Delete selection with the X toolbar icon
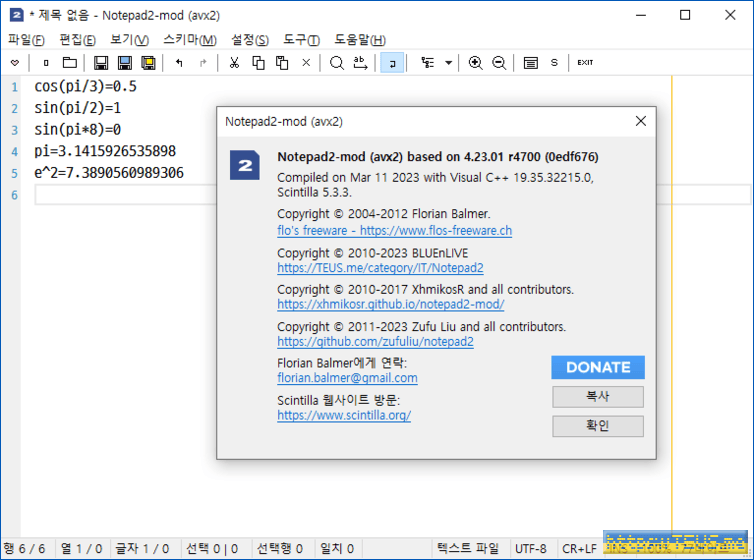The image size is (754, 560). [306, 63]
